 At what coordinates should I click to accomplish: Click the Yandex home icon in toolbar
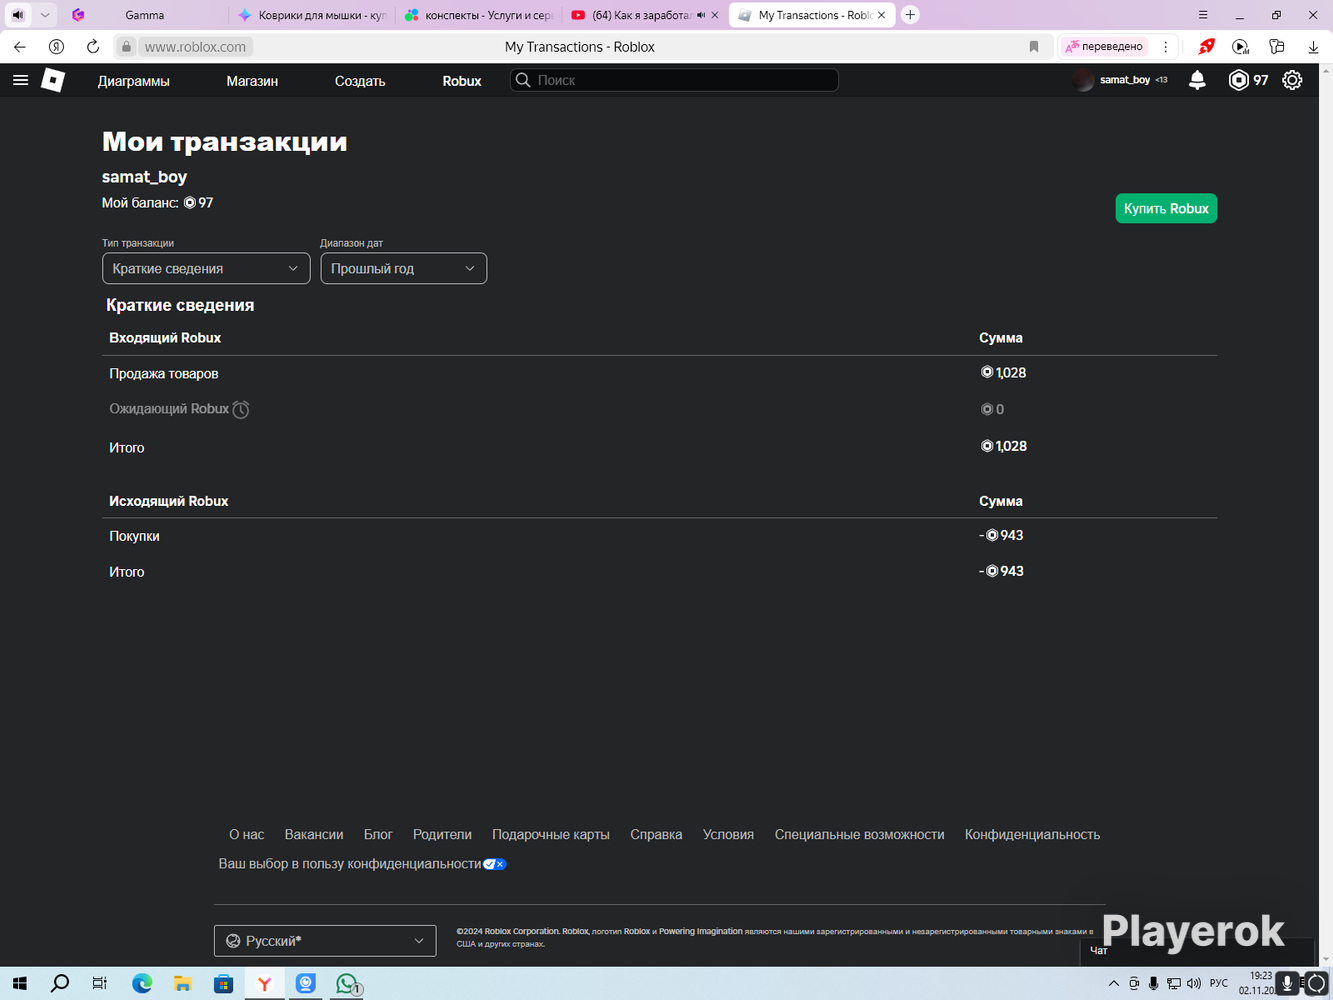tap(57, 46)
